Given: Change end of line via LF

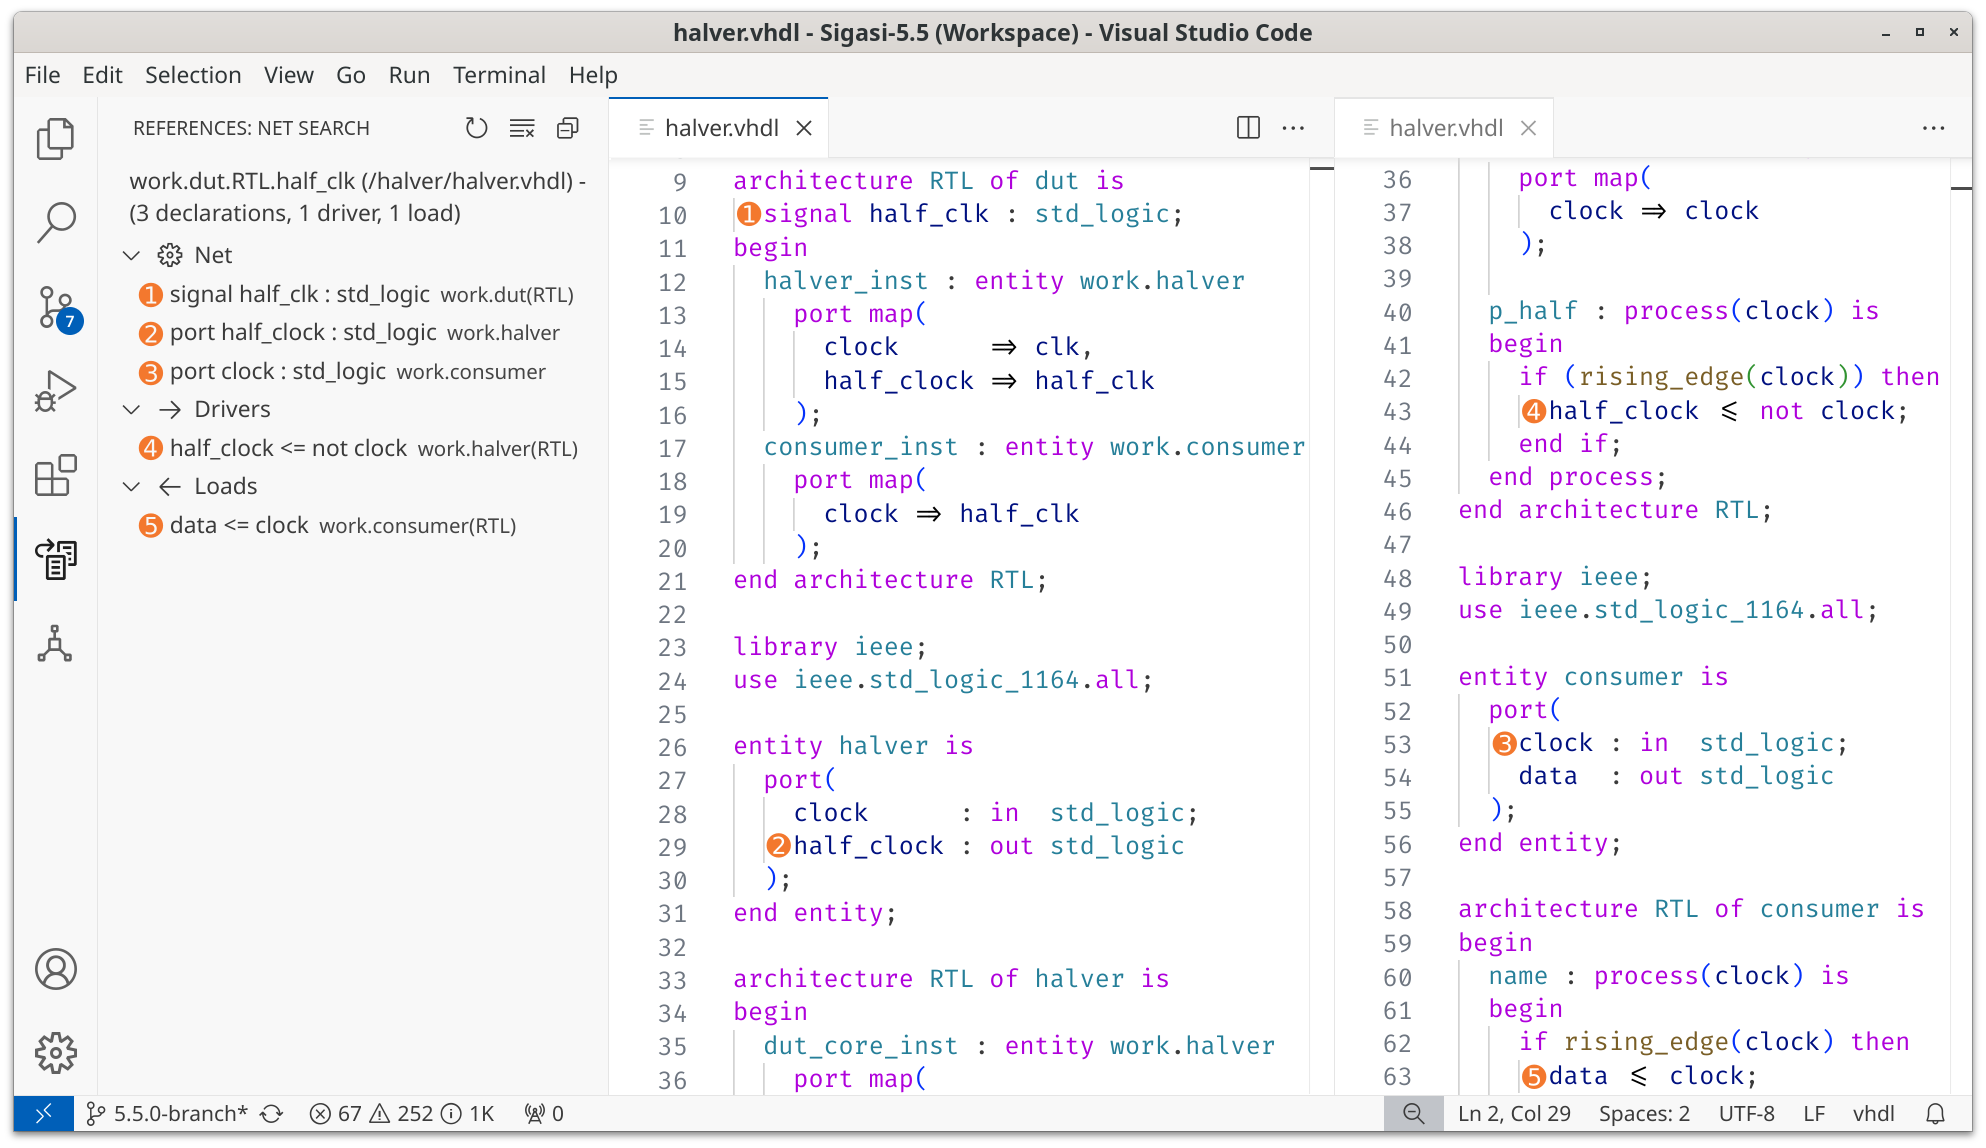Looking at the screenshot, I should (x=1814, y=1113).
